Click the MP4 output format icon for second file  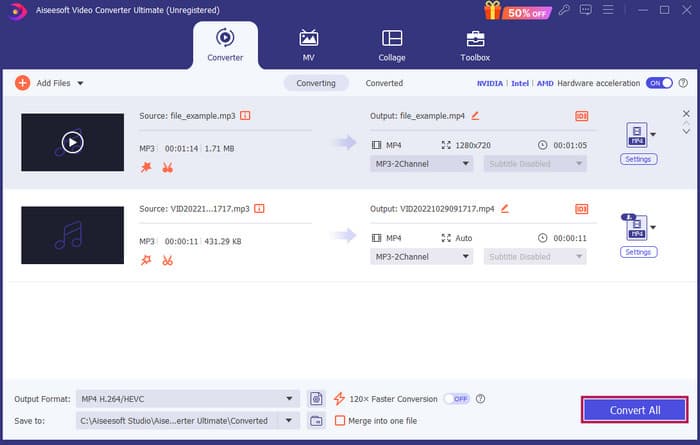pos(634,226)
